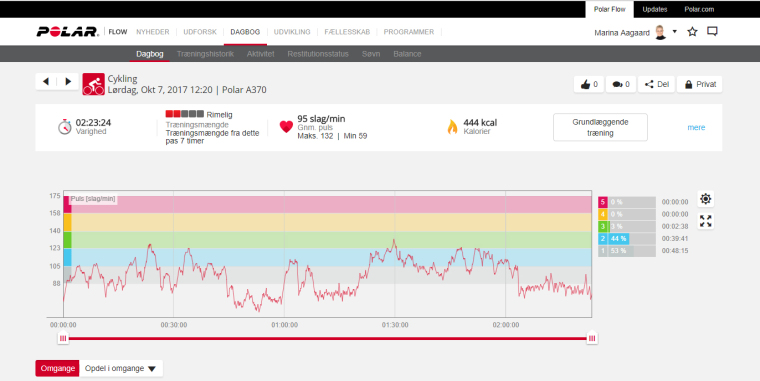Go to the previous training session arrow
The width and height of the screenshot is (760, 381).
(46, 81)
